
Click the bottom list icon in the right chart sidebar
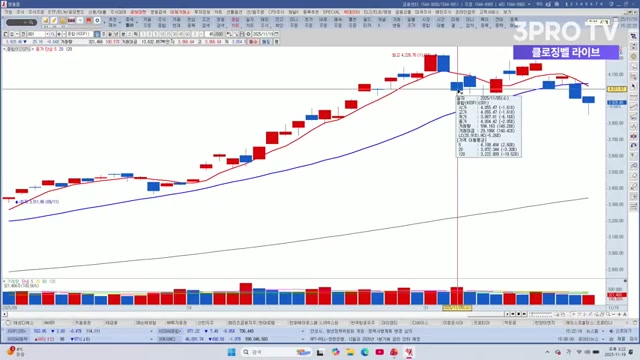(633, 207)
